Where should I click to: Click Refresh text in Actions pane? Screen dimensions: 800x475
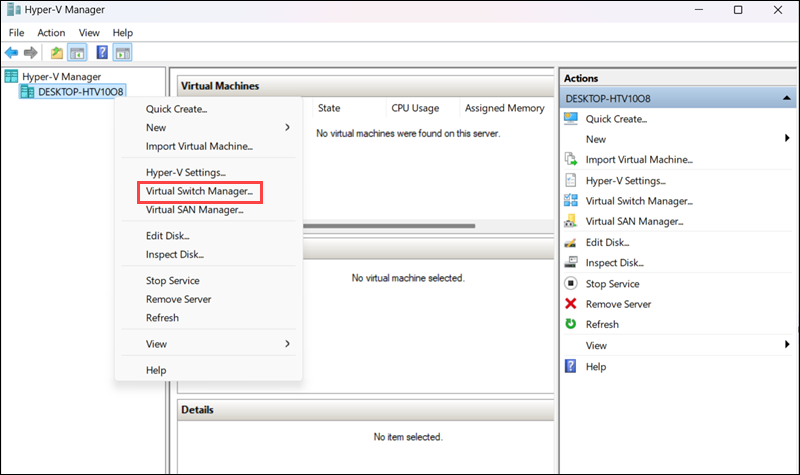(602, 324)
